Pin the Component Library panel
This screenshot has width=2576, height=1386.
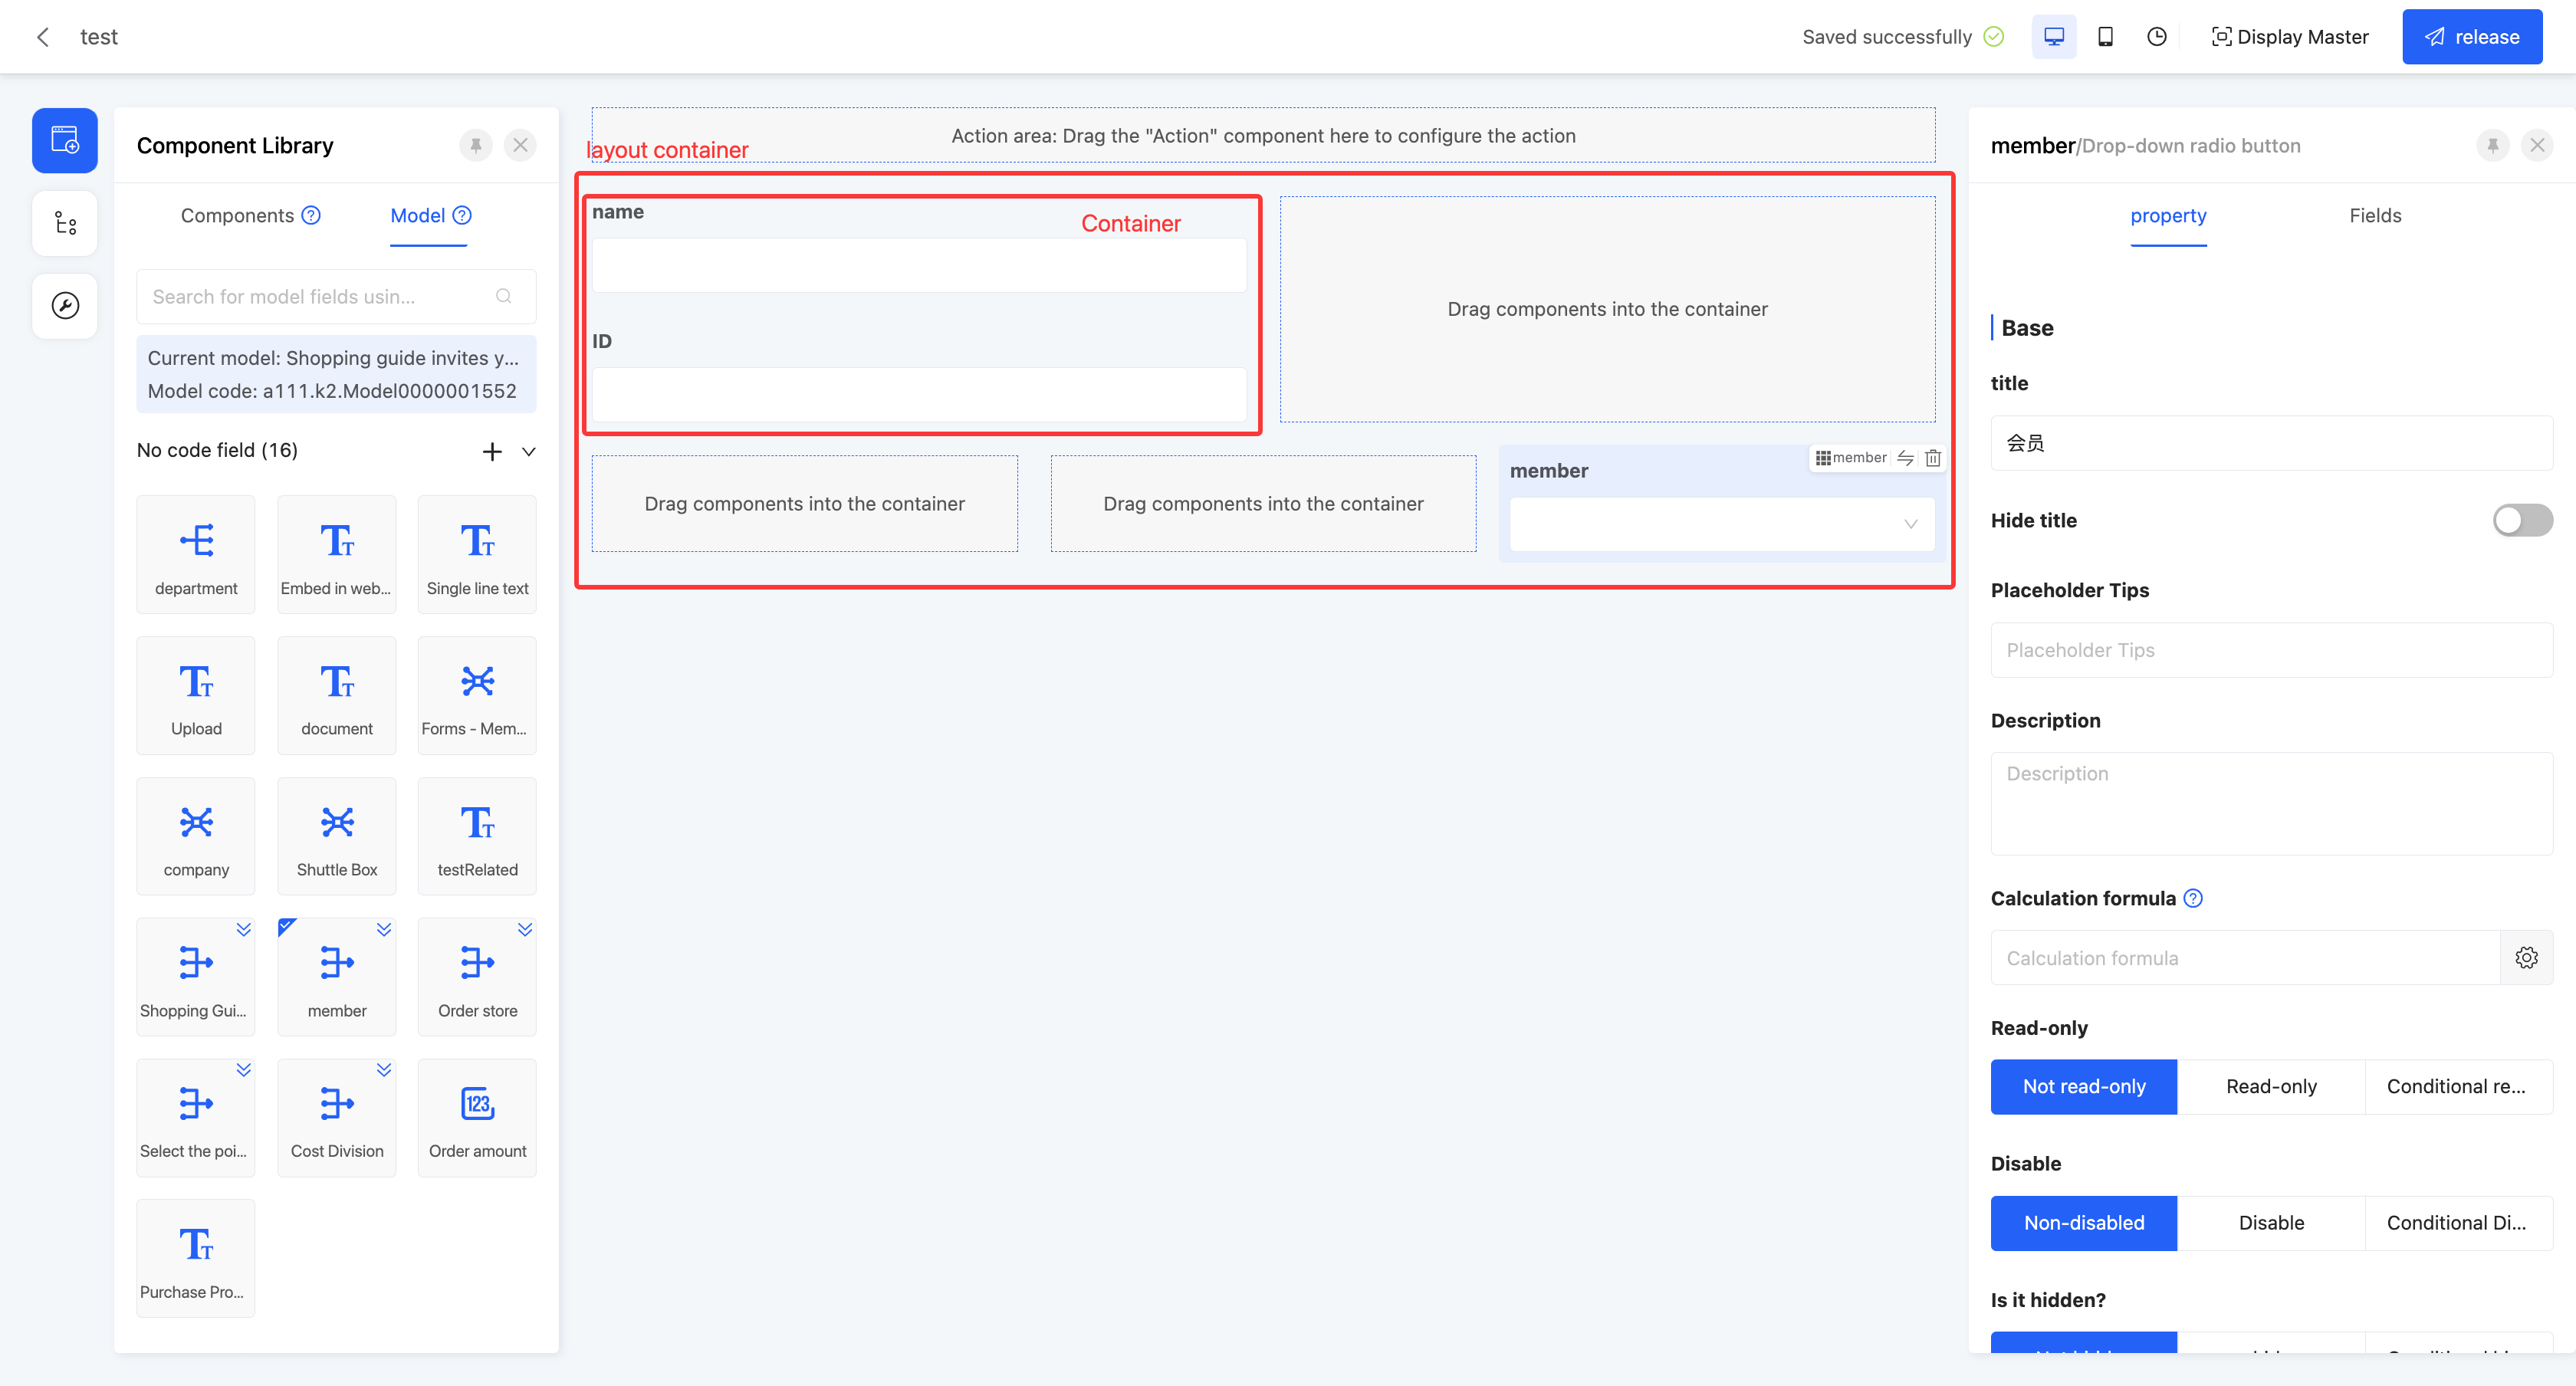(x=476, y=146)
